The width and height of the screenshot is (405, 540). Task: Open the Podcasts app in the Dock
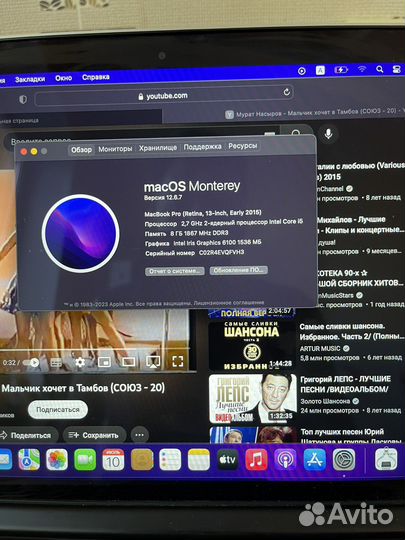(285, 460)
